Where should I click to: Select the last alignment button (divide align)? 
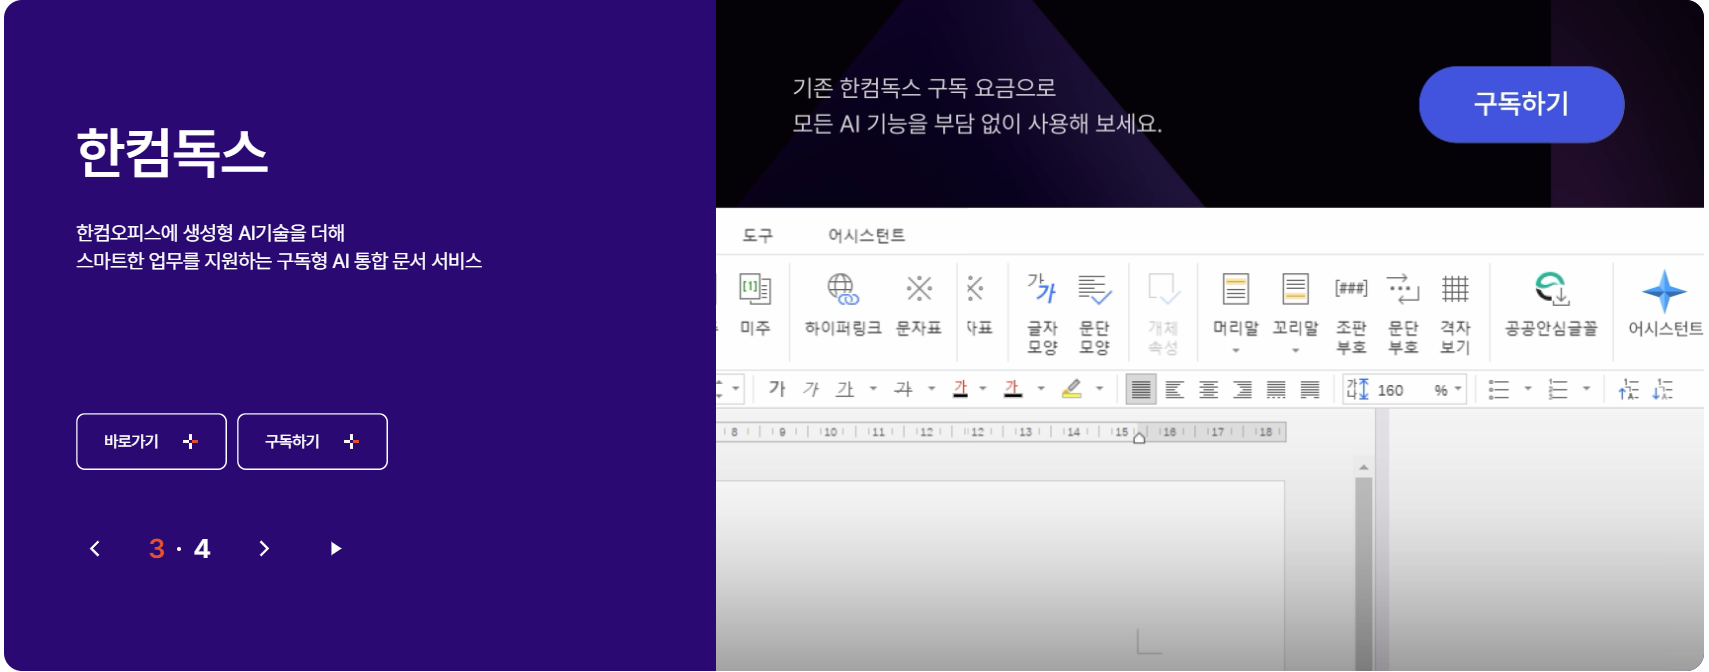pos(1310,389)
